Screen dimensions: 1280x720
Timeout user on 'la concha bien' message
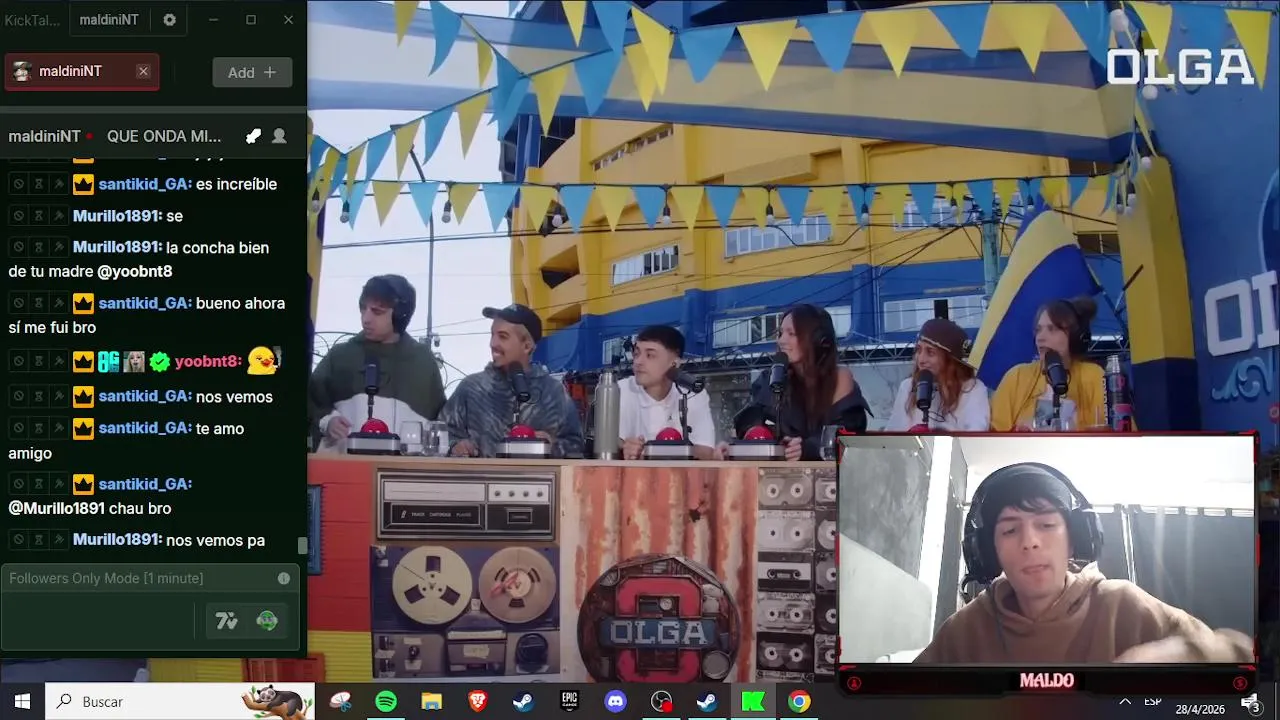pyautogui.click(x=38, y=247)
